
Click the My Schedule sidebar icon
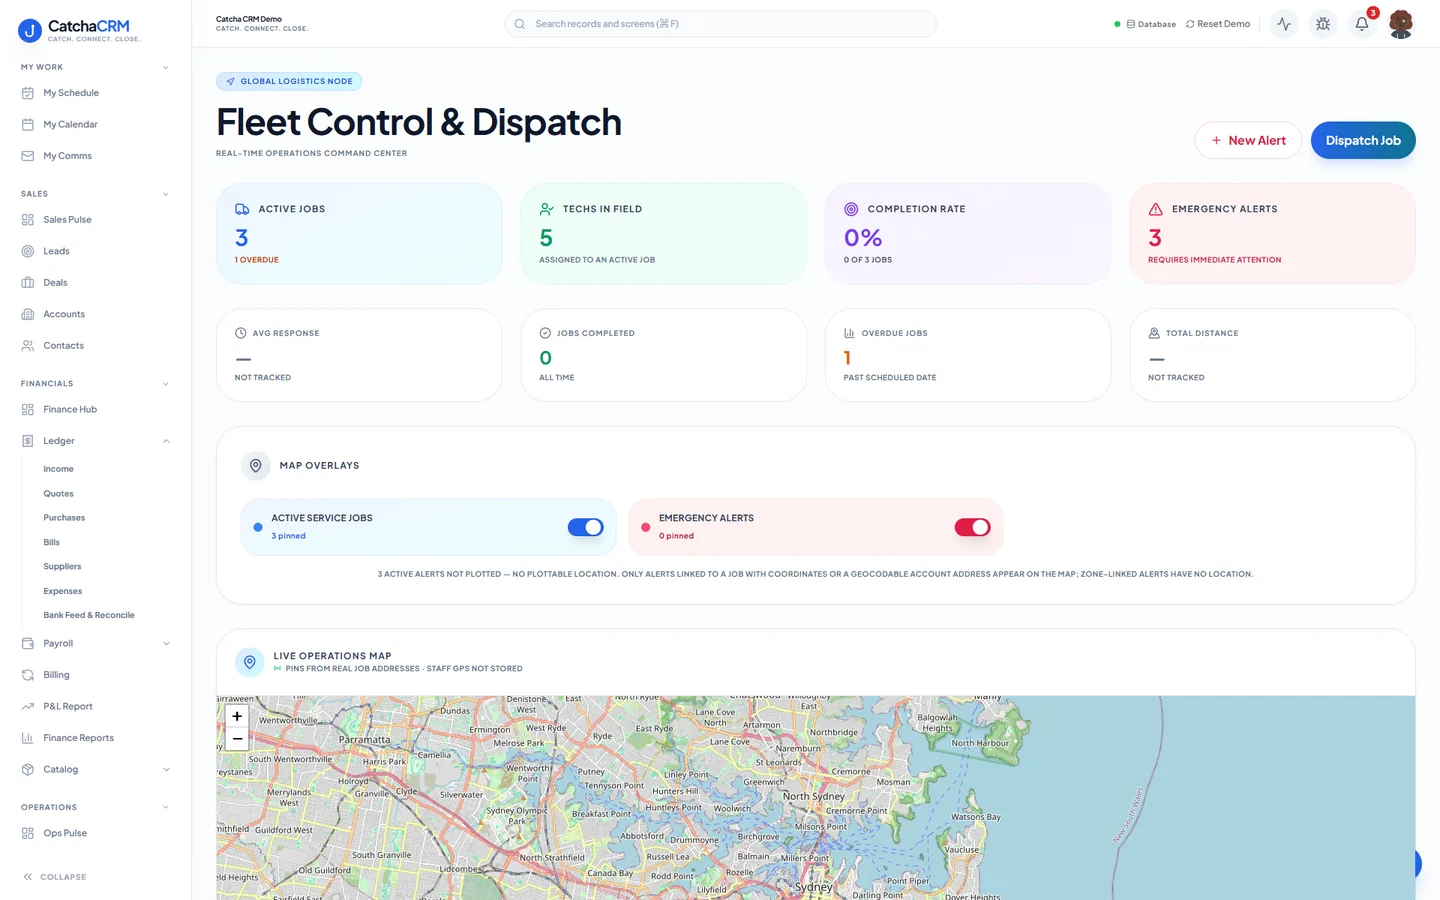(28, 93)
